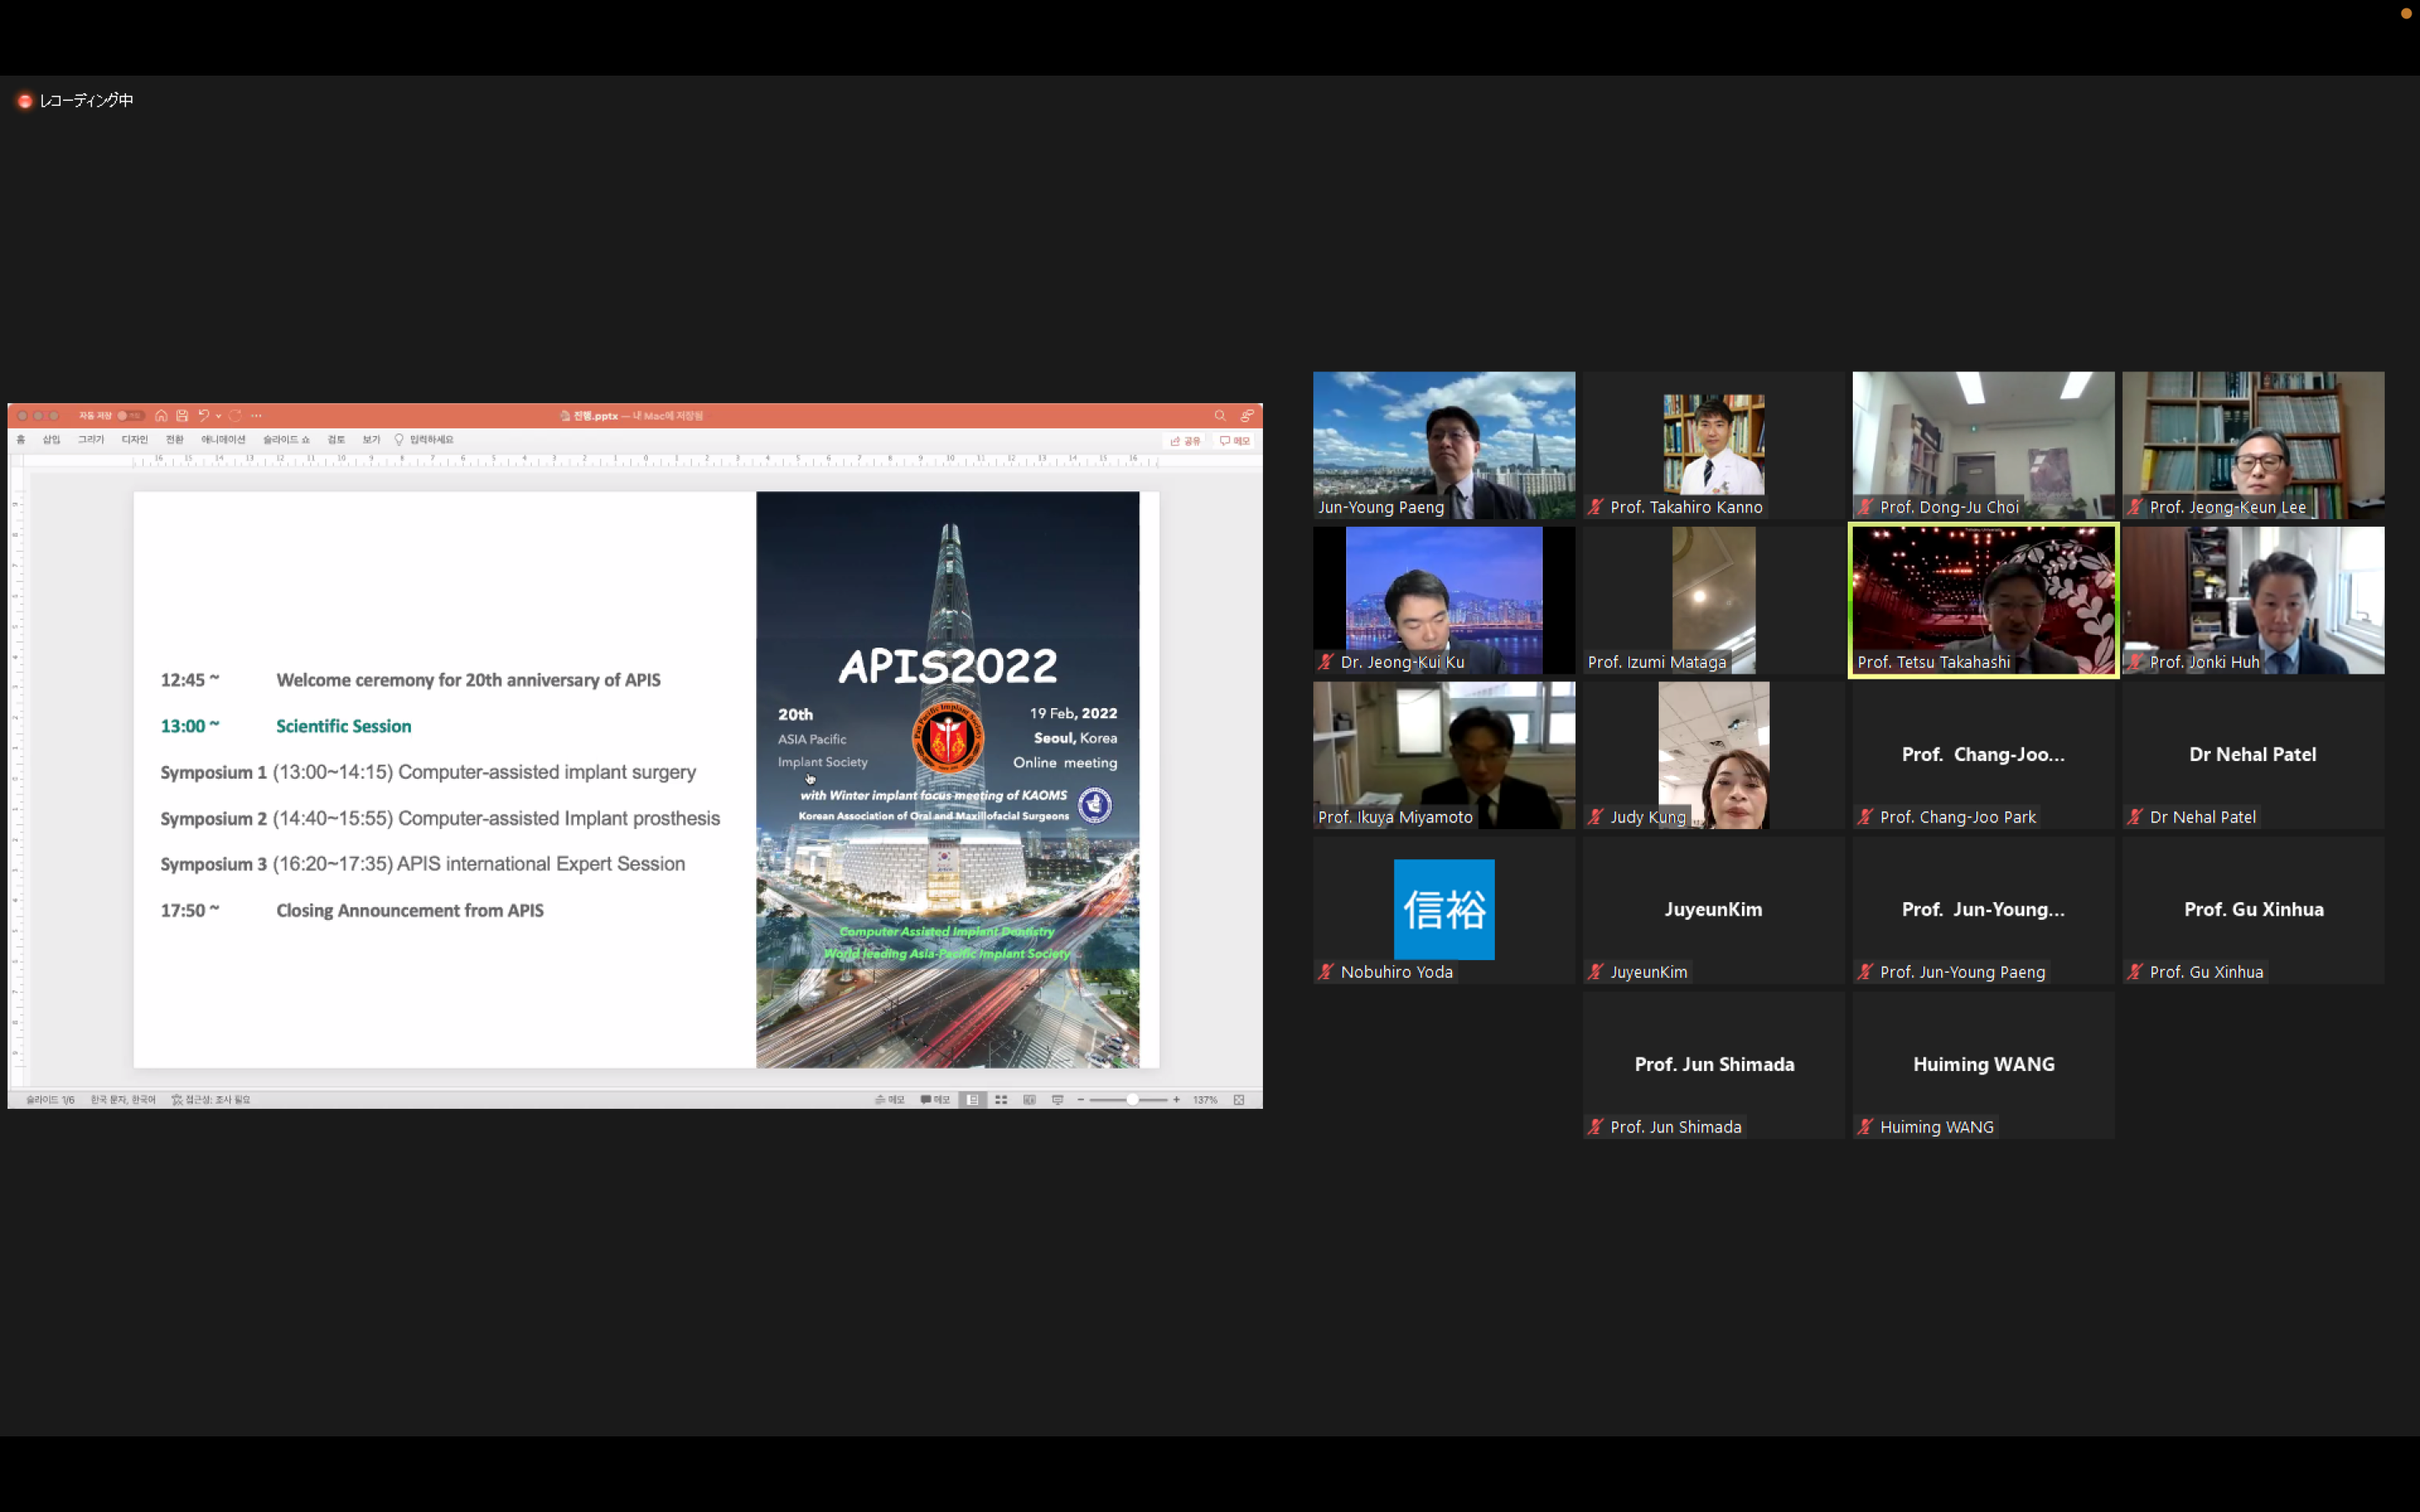Click muted mic icon beside Prof. Takahiro Kanno

(1596, 507)
